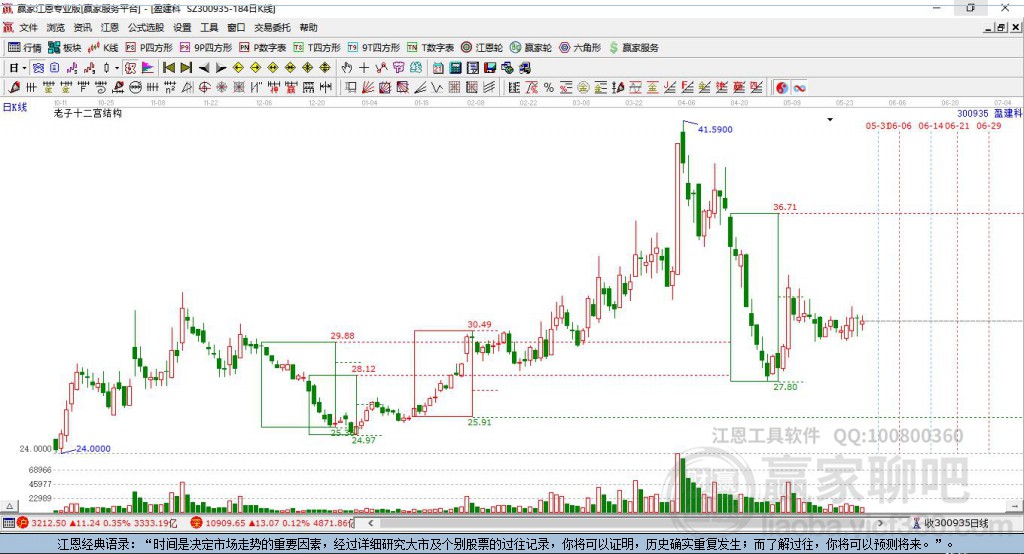Click the 41.5900 high price label
The width and height of the screenshot is (1024, 554).
pyautogui.click(x=715, y=129)
